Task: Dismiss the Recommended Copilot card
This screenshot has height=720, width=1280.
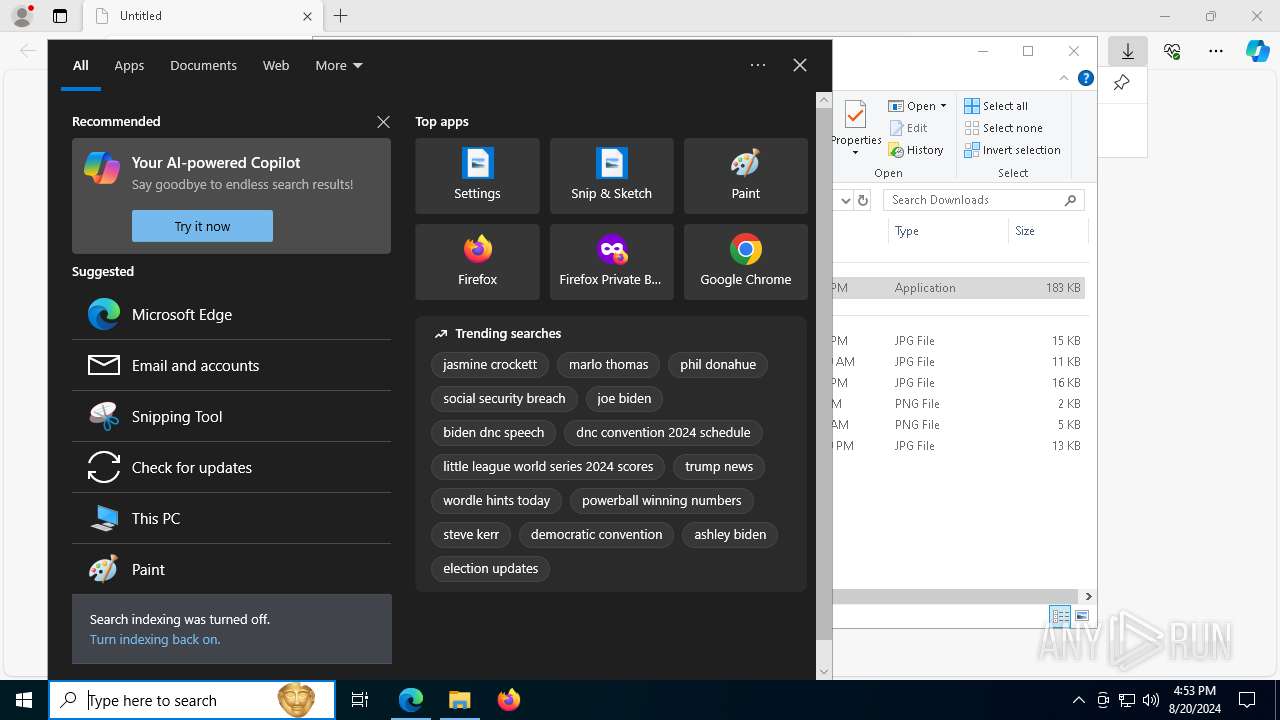Action: coord(383,122)
